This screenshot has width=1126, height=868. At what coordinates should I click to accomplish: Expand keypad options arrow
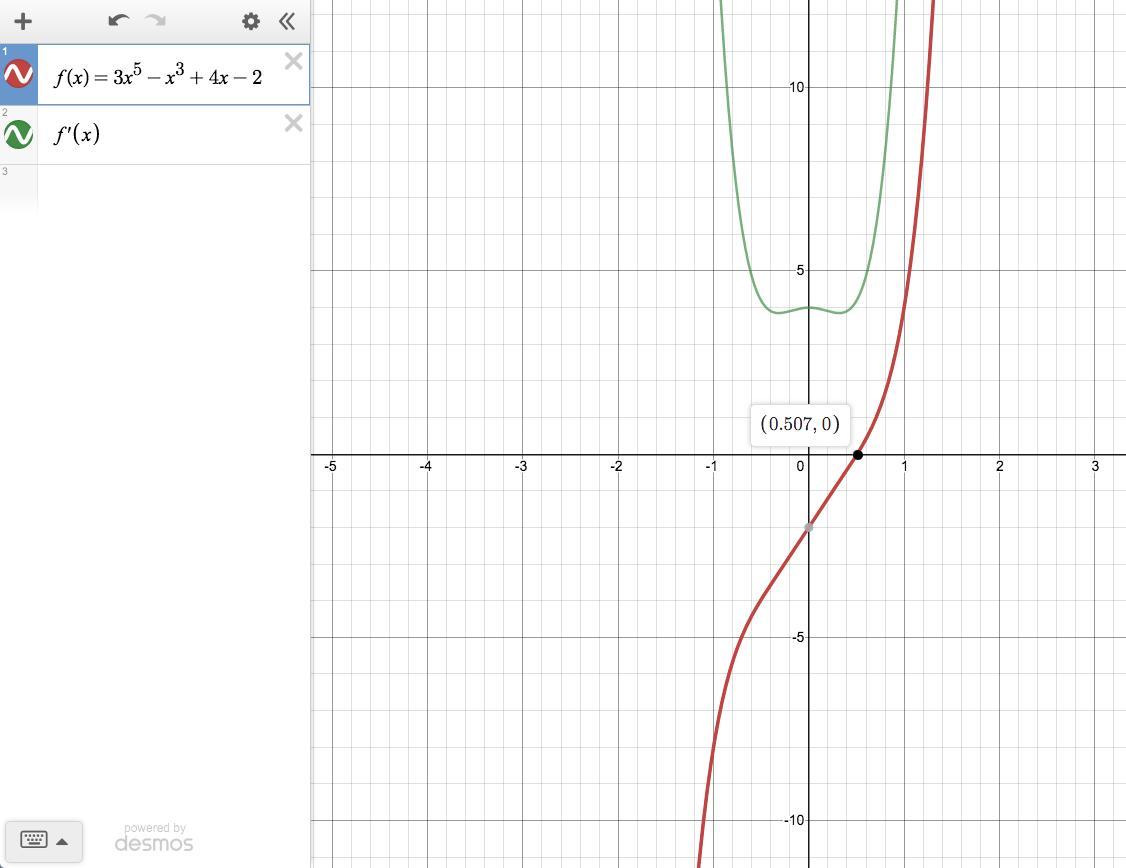[62, 841]
